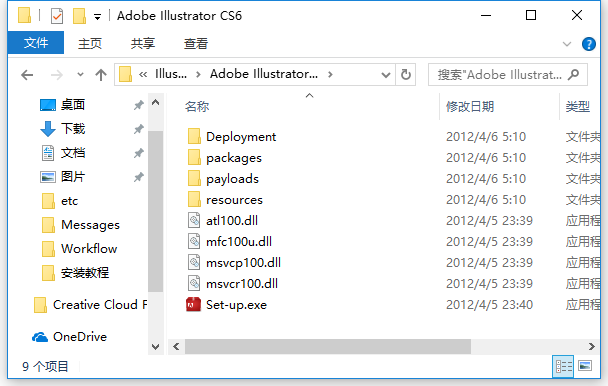Viewport: 608px width, 386px height.
Task: Click the msvcp100.dll file icon
Action: click(194, 262)
